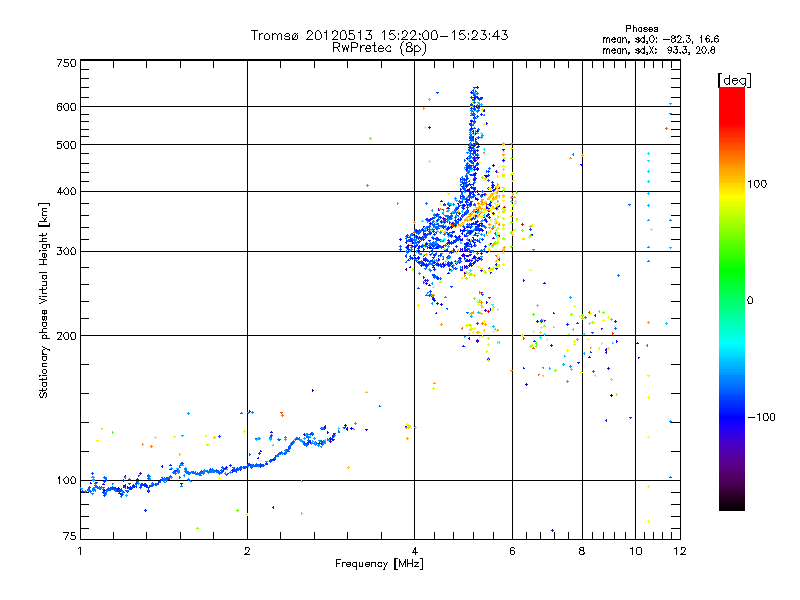This screenshot has height=600, width=800.
Task: Click the x-axis tick label "6"
Action: point(512,551)
